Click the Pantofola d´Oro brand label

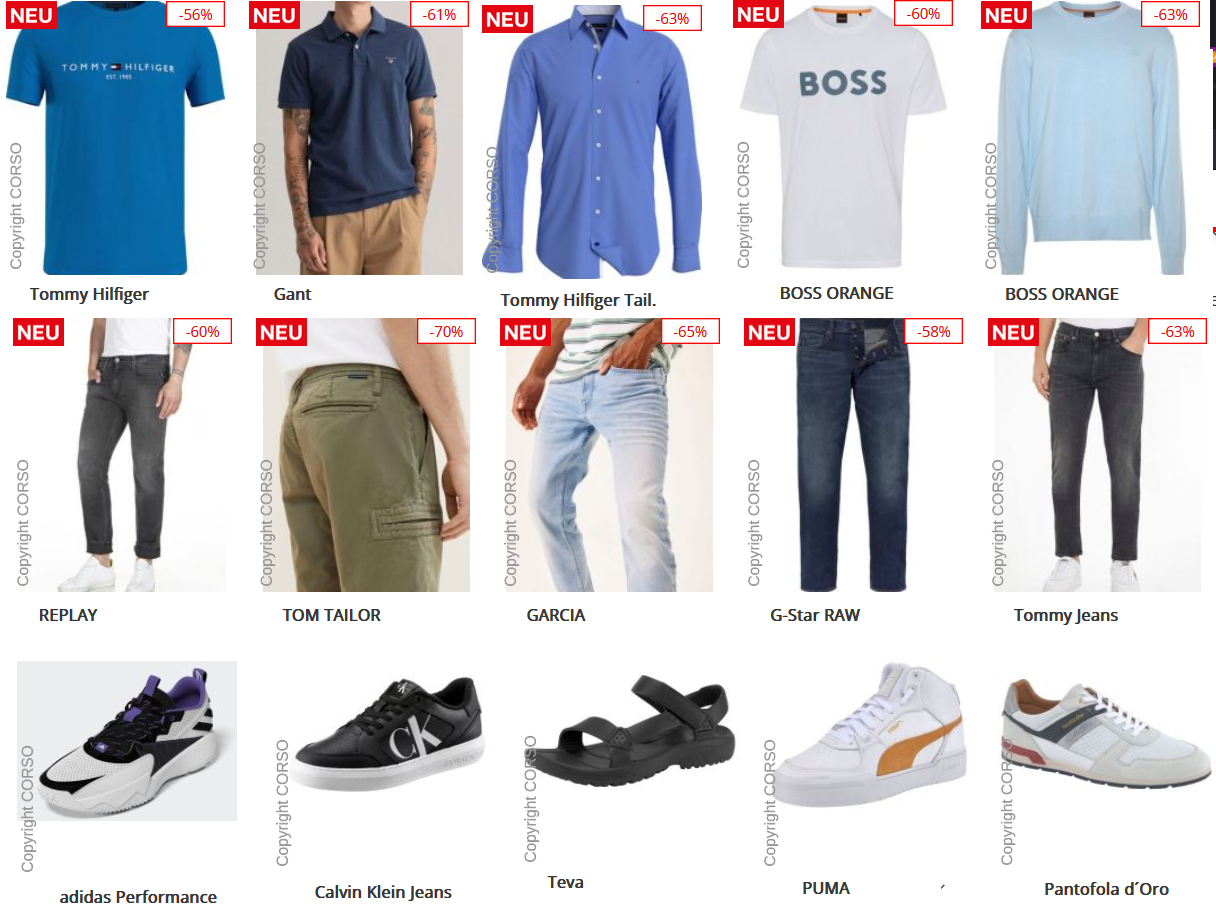coord(1106,889)
